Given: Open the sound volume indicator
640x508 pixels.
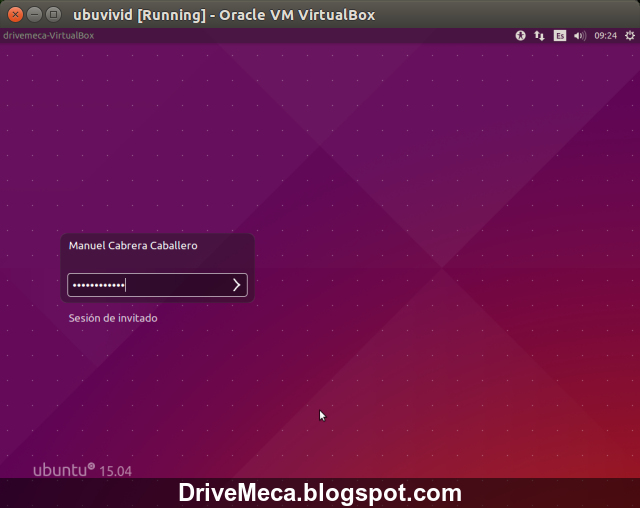Looking at the screenshot, I should pos(580,36).
